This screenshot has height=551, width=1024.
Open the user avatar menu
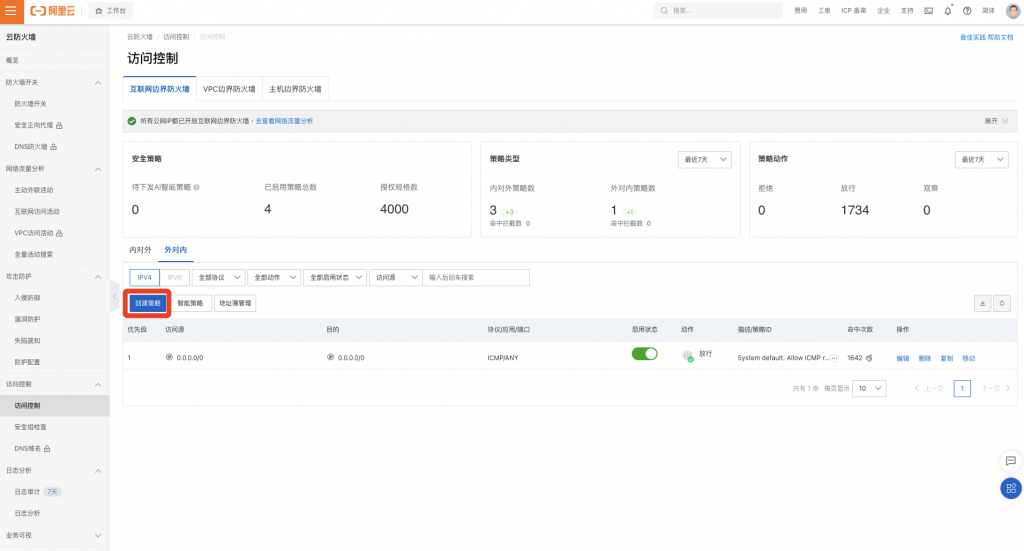[1013, 11]
